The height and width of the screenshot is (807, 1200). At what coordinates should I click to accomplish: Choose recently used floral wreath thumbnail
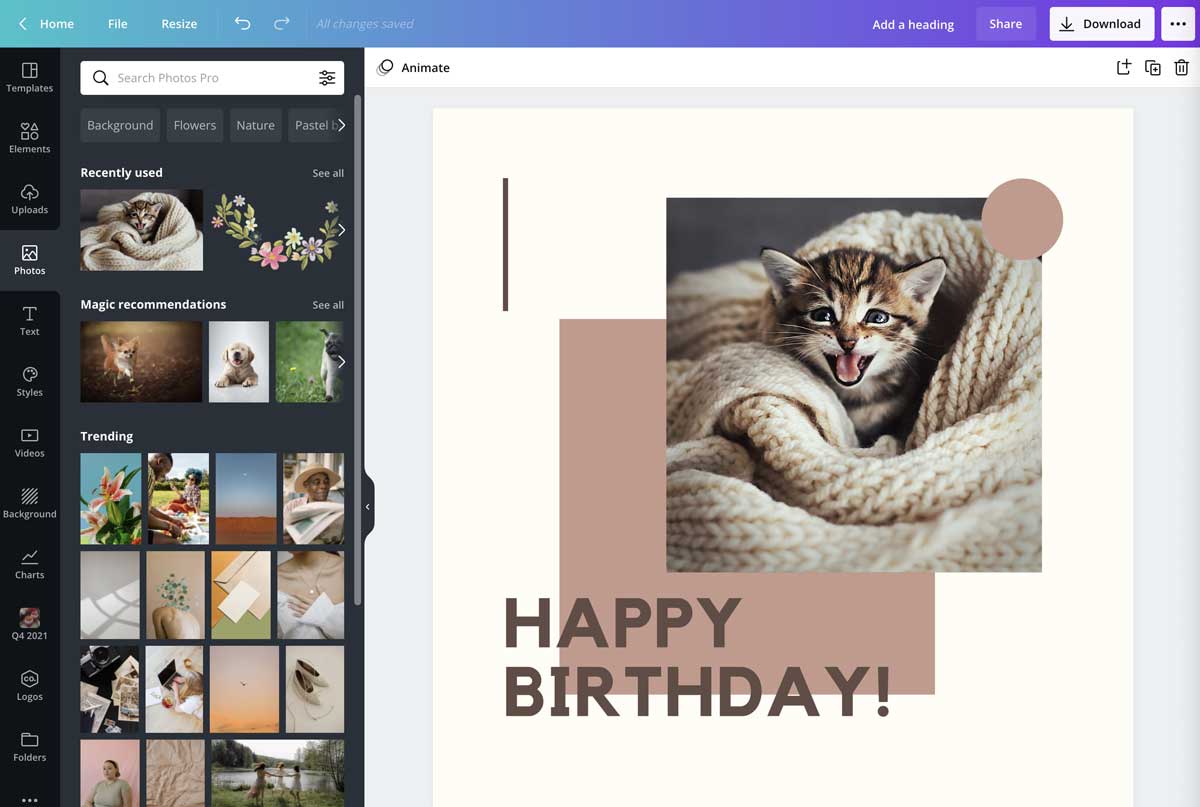[x=275, y=230]
